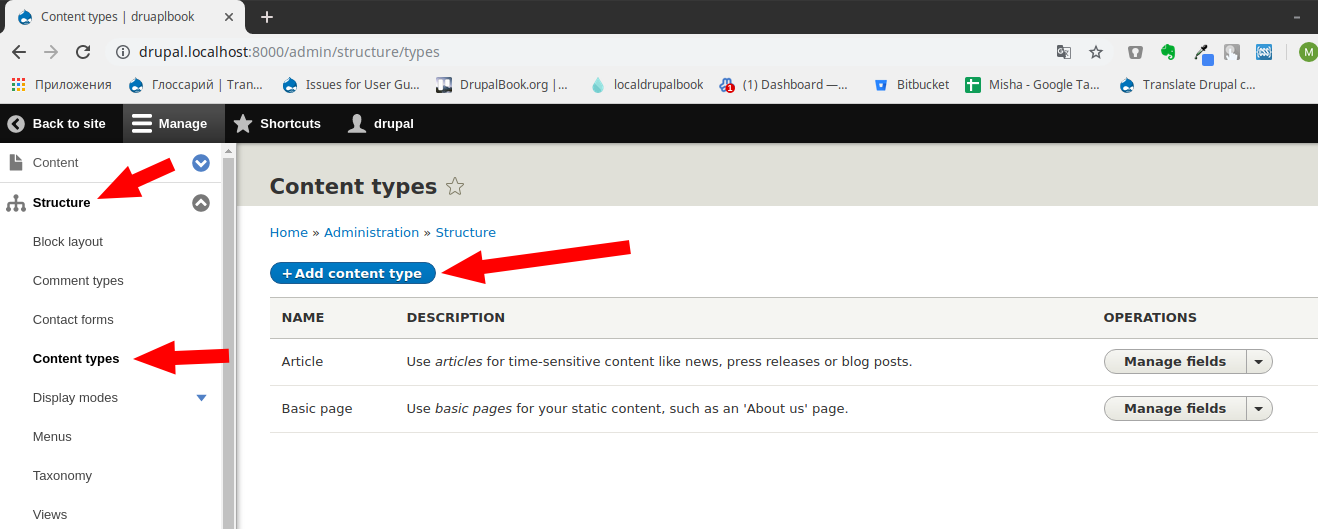Image resolution: width=1318 pixels, height=529 pixels.
Task: Open the Evernote extension icon
Action: [1168, 52]
